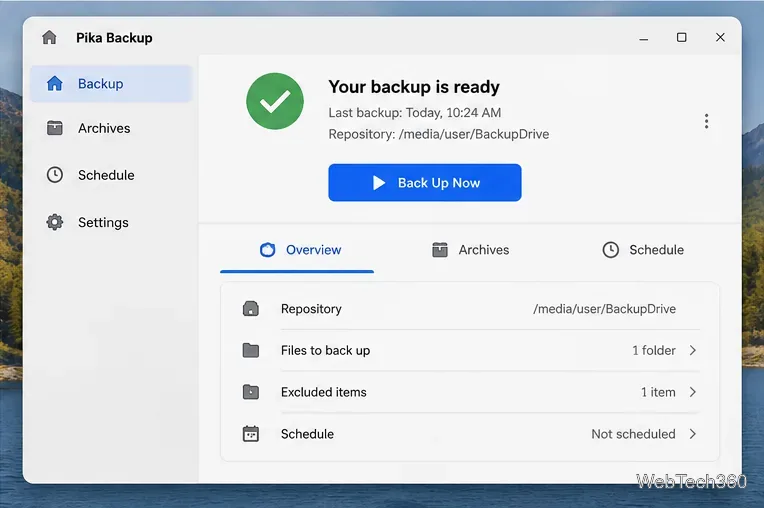Click the archive box icon in sidebar
764x508 pixels.
pos(55,128)
